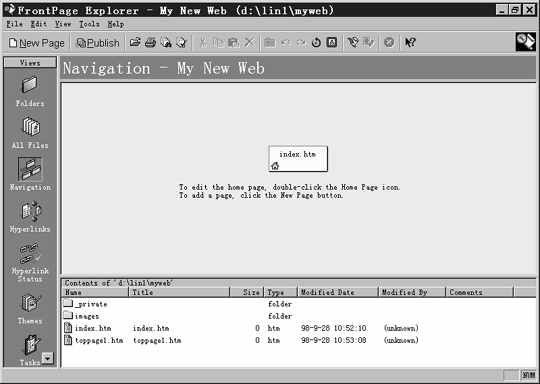Sort by the Name column header
Screen dimensions: 540x384
(95, 292)
